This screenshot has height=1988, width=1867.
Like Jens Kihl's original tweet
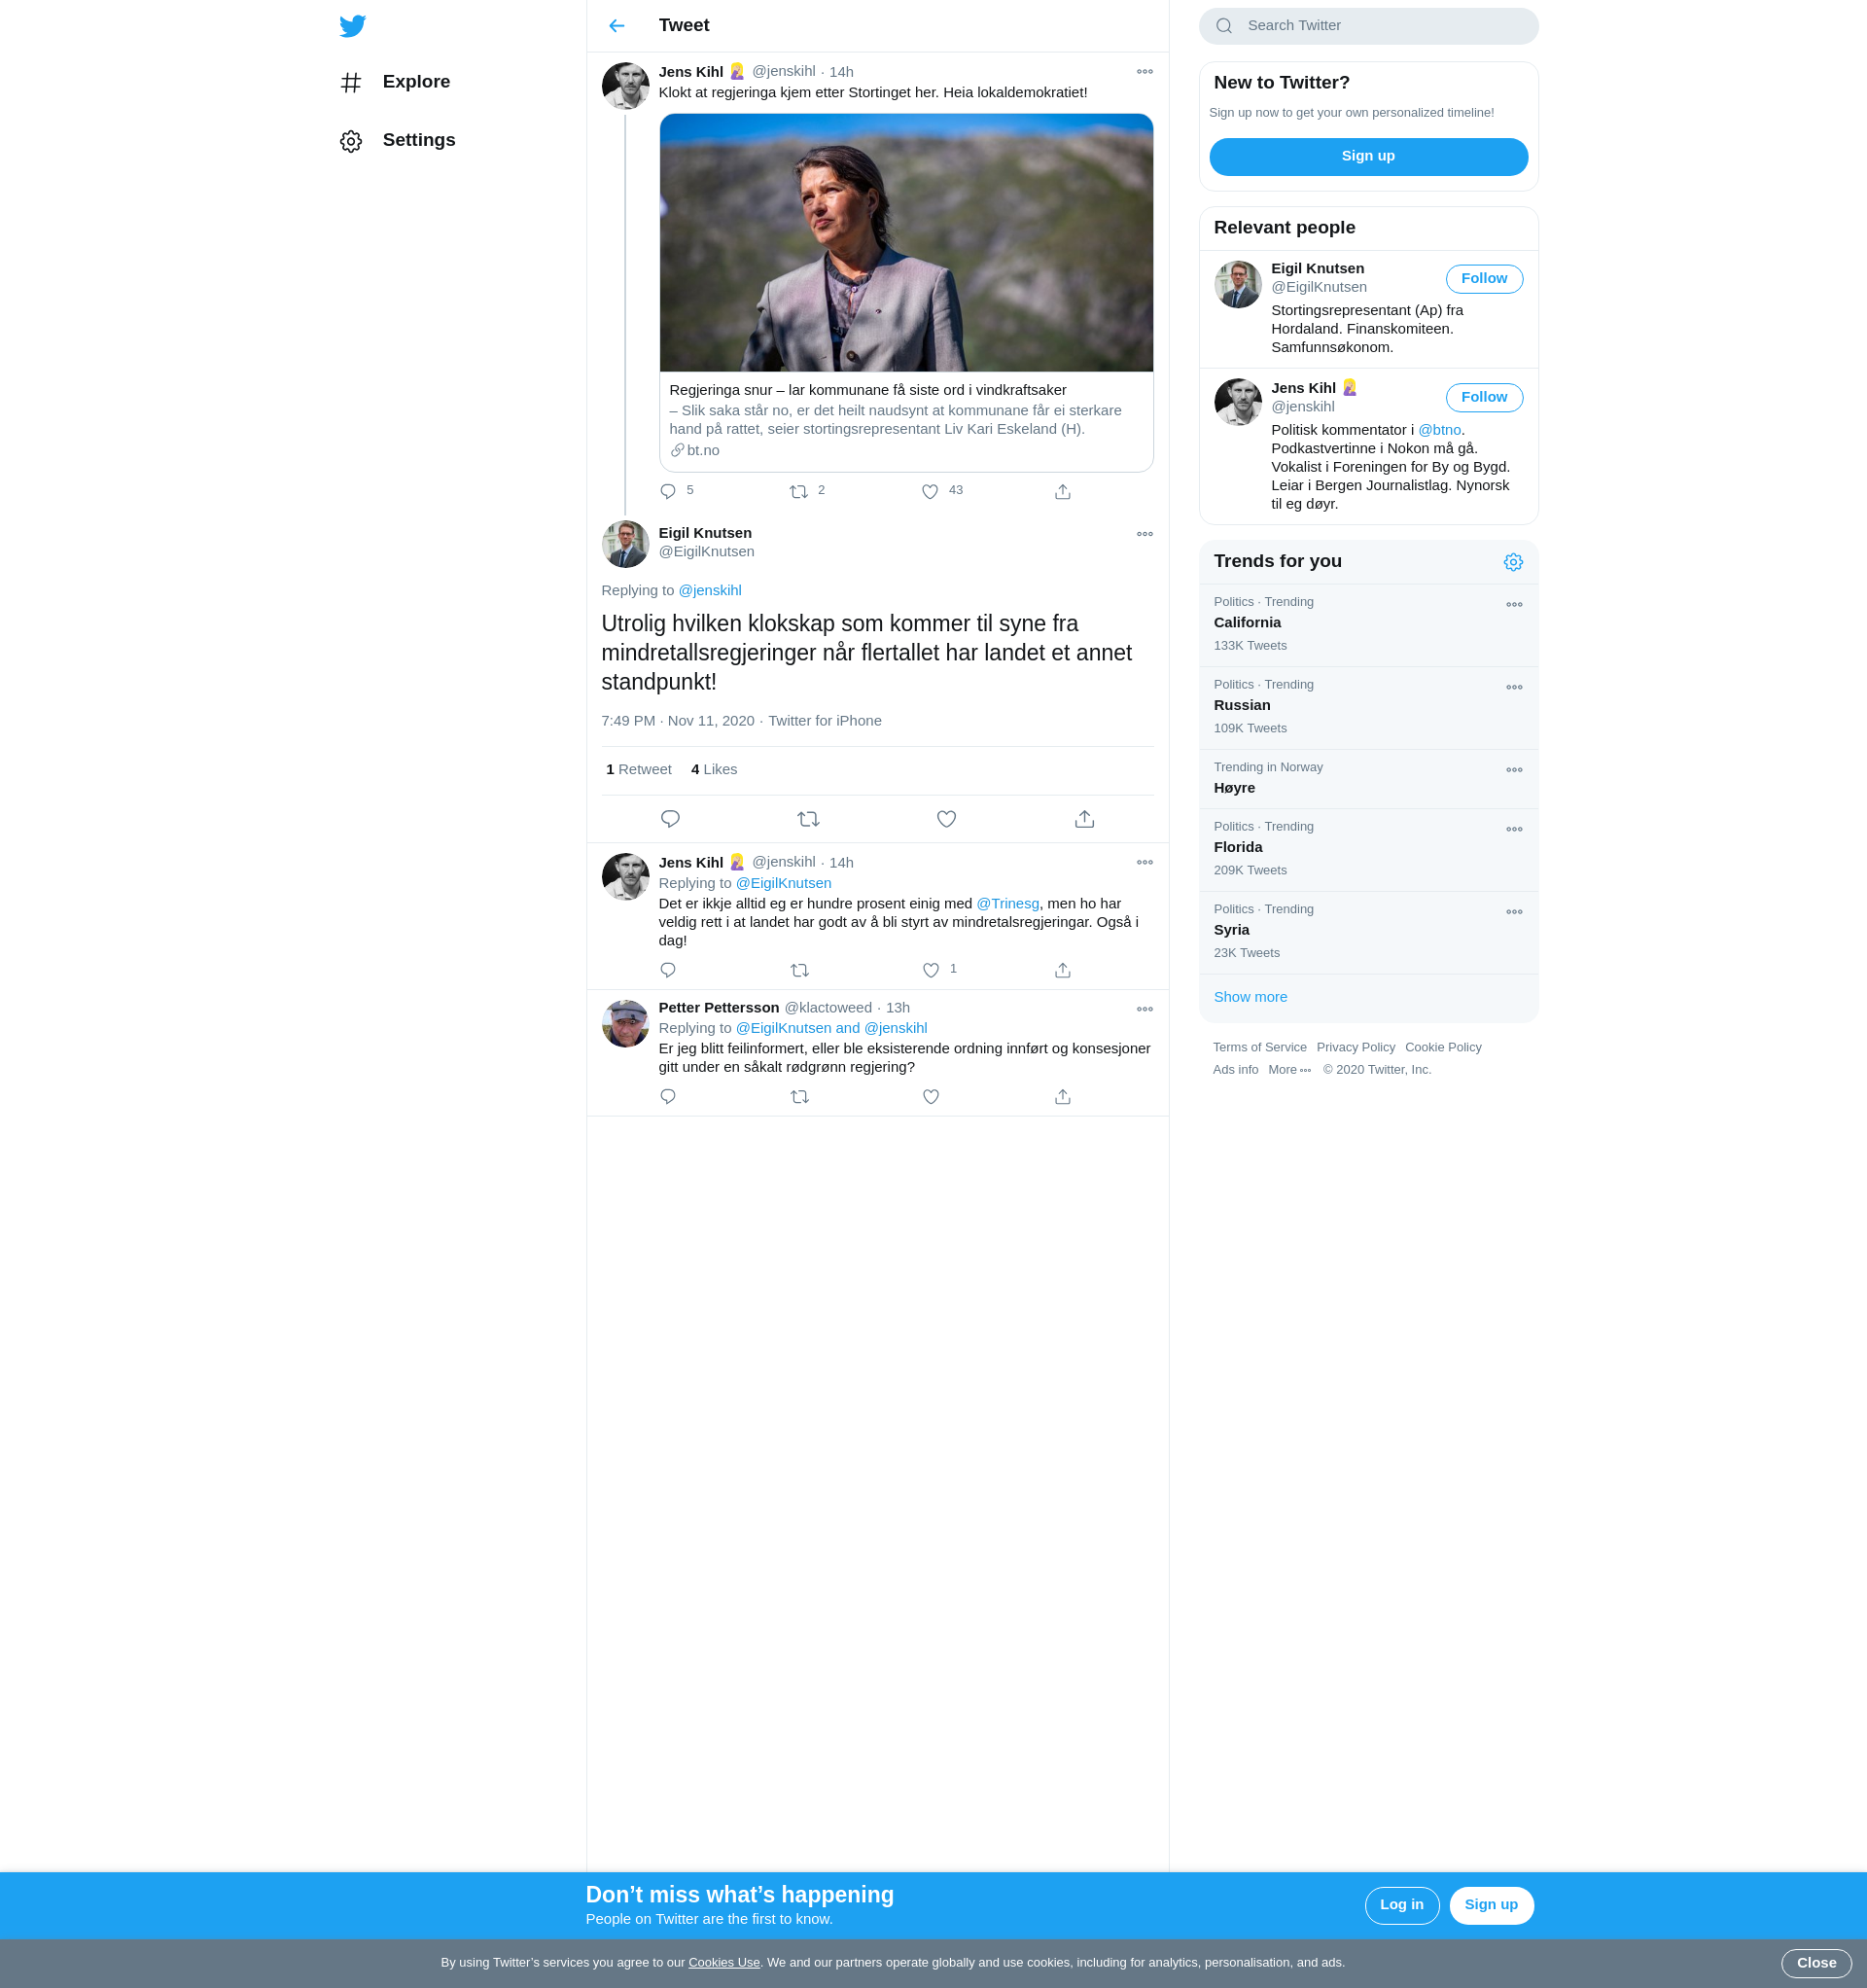tap(930, 491)
